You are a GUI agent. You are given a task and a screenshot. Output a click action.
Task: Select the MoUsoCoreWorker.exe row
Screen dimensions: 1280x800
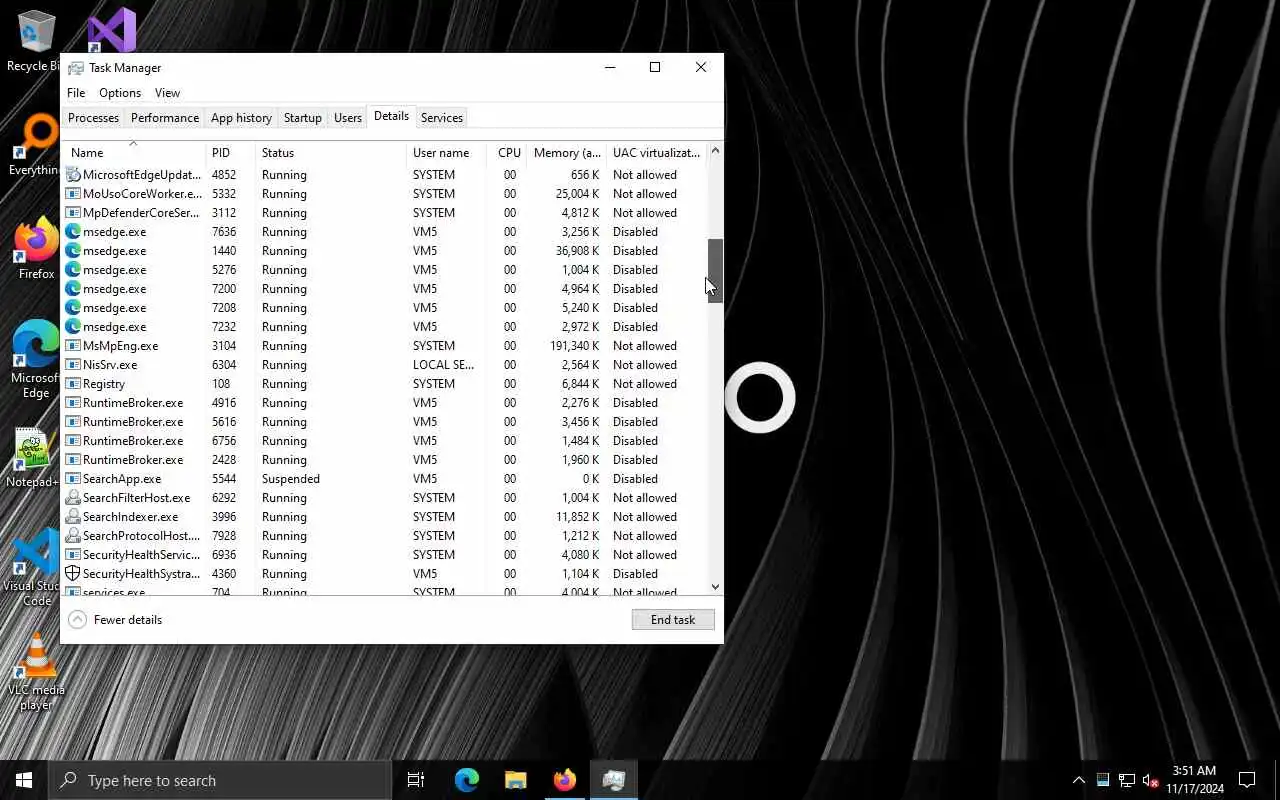(385, 194)
